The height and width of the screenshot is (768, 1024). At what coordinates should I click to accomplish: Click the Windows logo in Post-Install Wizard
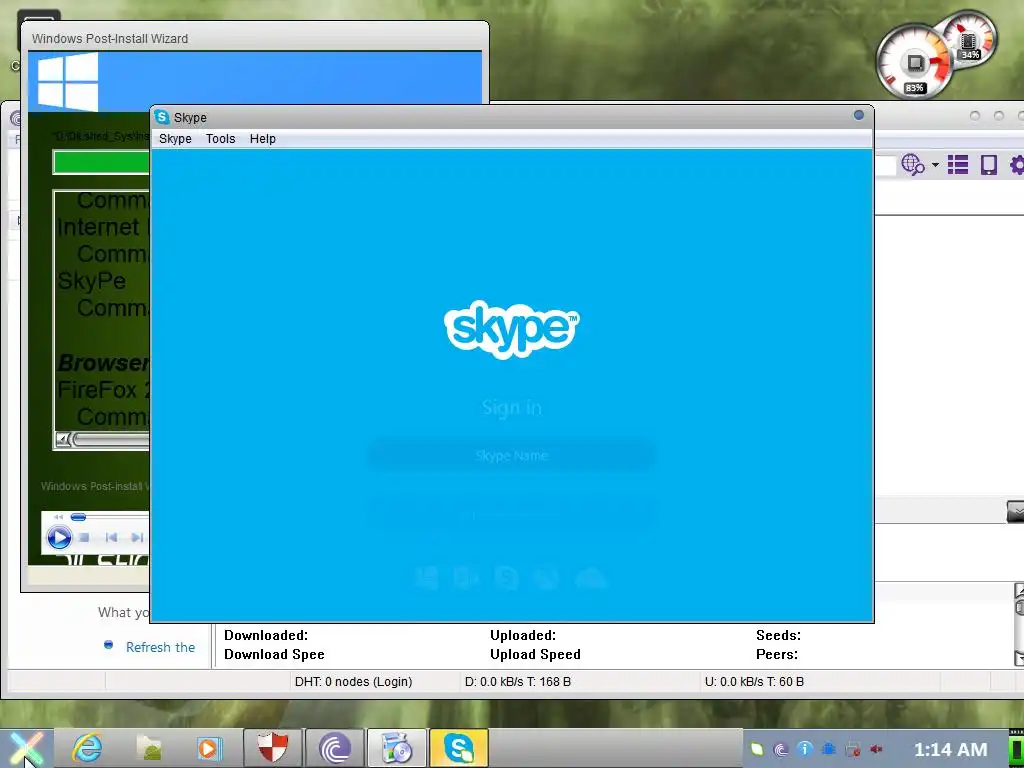pos(67,82)
